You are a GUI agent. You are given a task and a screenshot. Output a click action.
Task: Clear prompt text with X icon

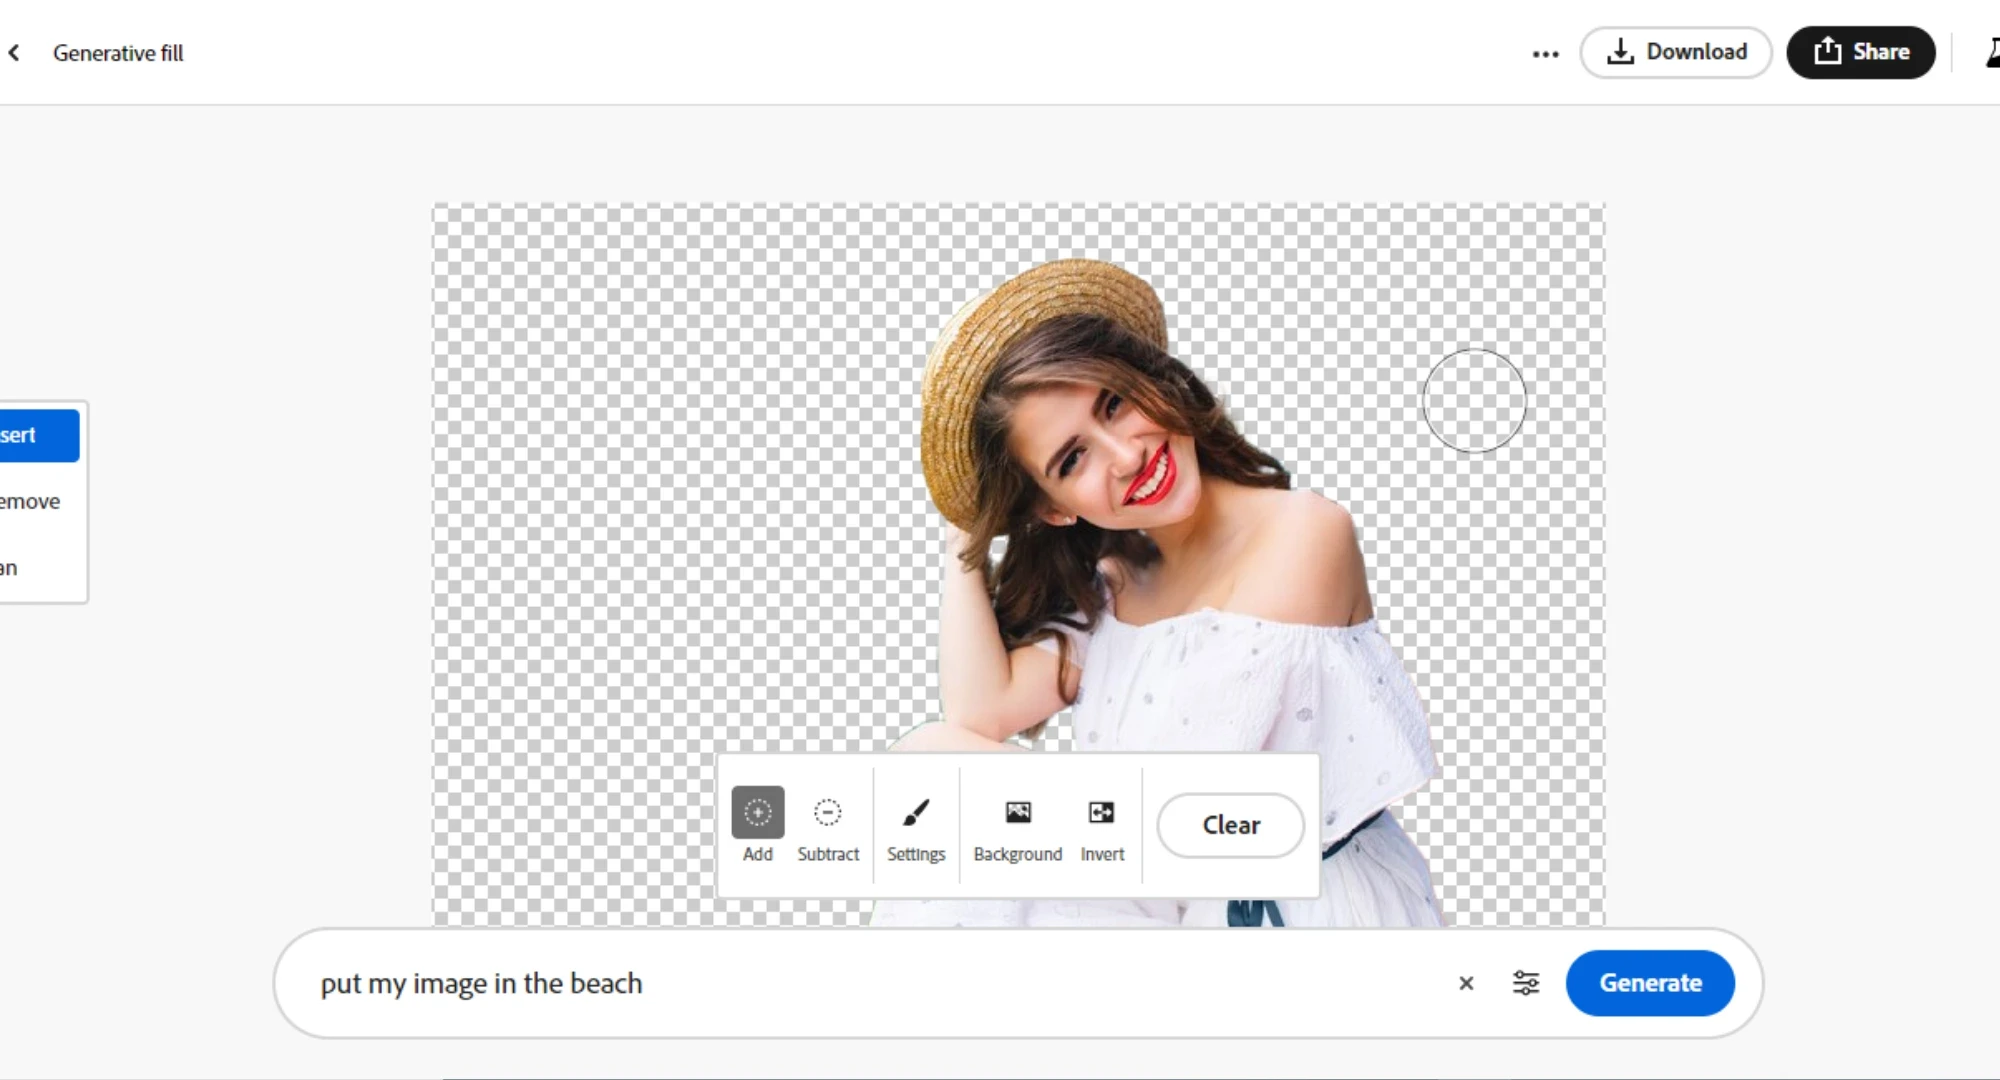pos(1466,983)
